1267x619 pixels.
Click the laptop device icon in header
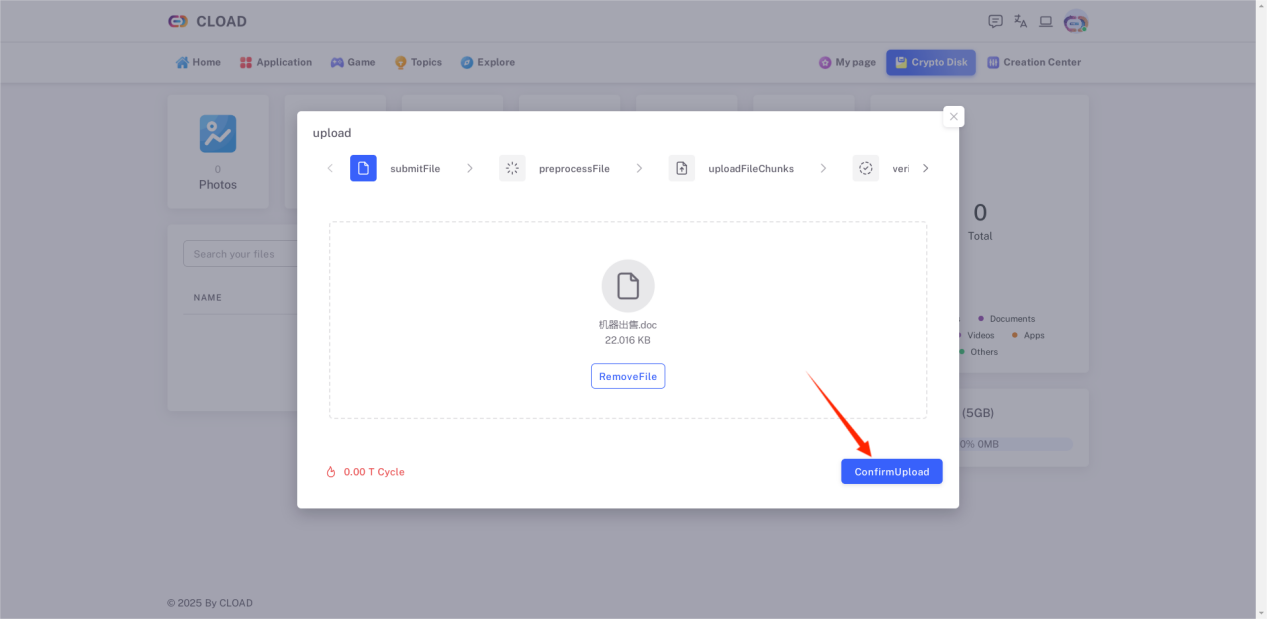[x=1046, y=21]
